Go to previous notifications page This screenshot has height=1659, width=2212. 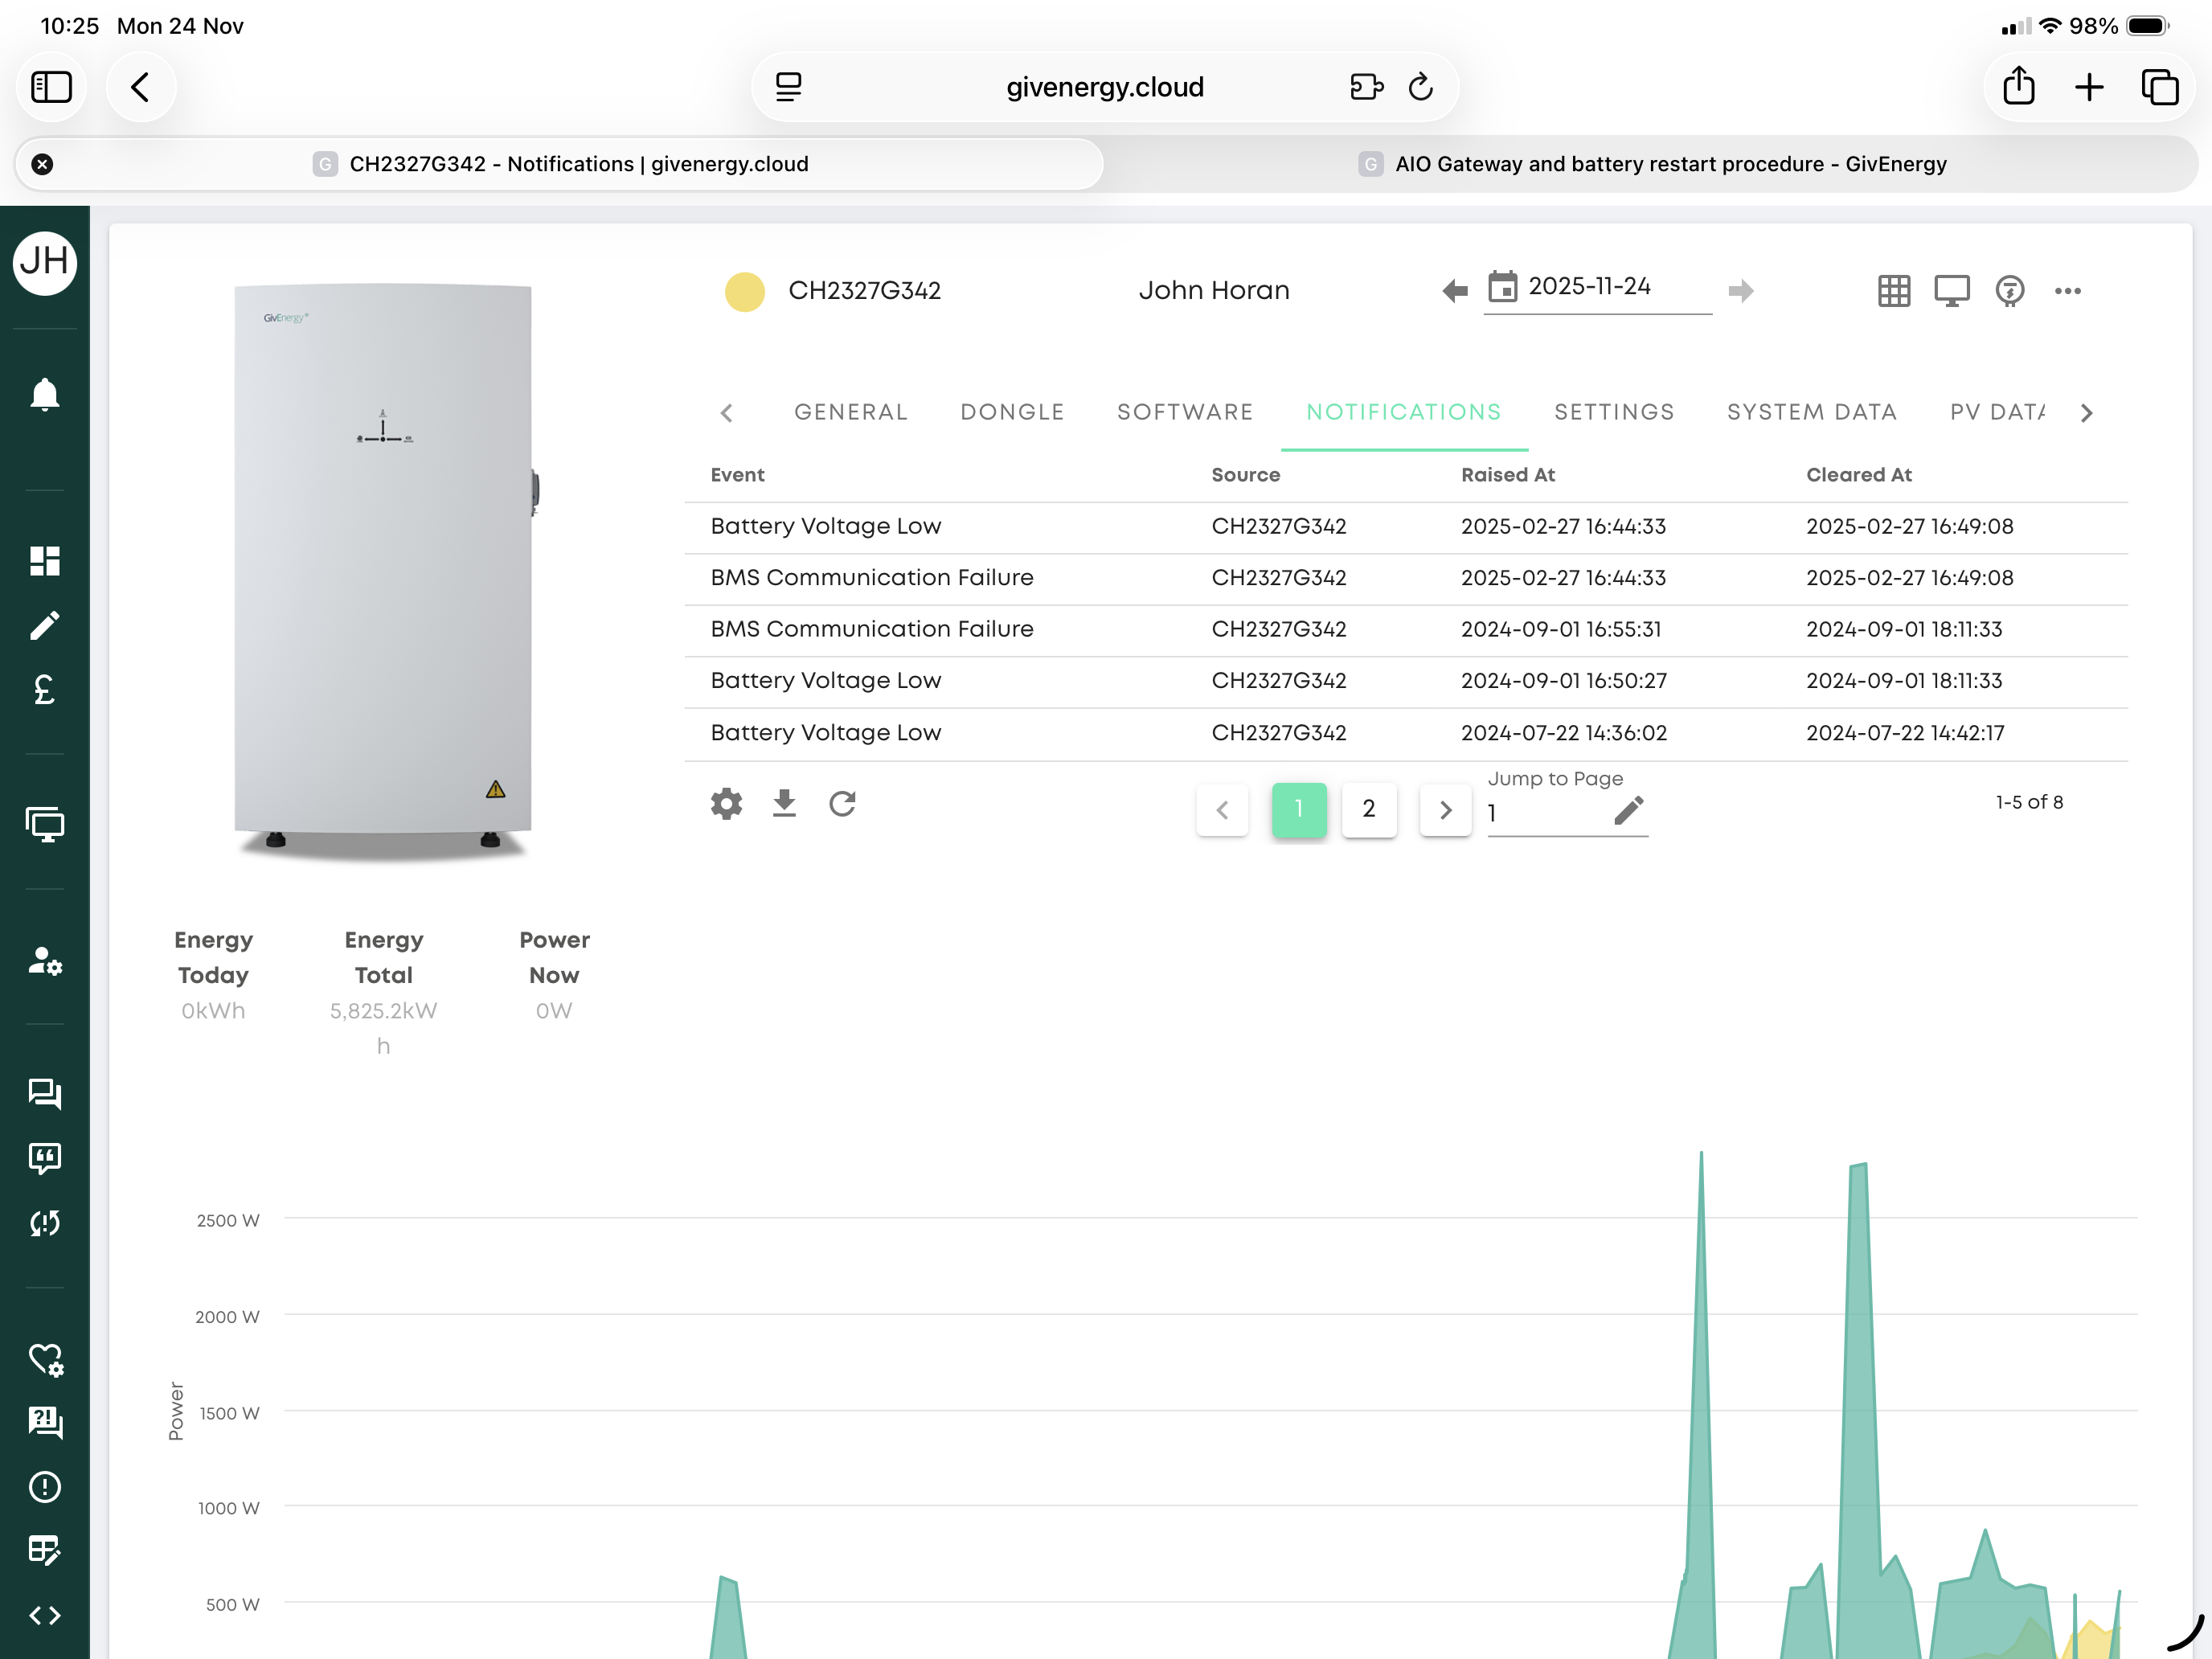[1222, 809]
